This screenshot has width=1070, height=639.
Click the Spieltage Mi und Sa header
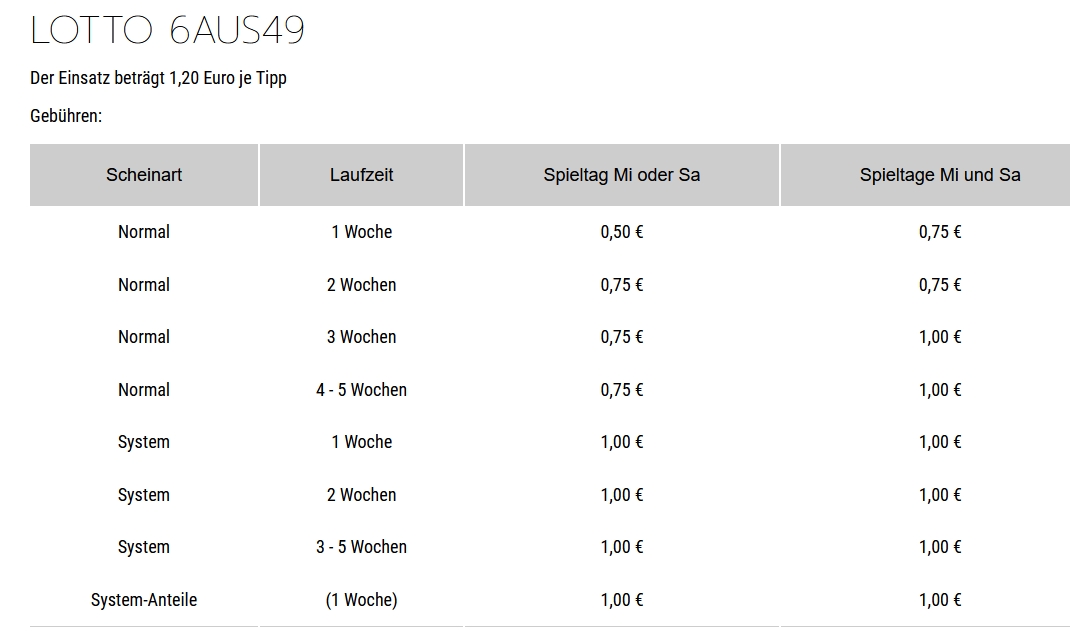coord(940,175)
